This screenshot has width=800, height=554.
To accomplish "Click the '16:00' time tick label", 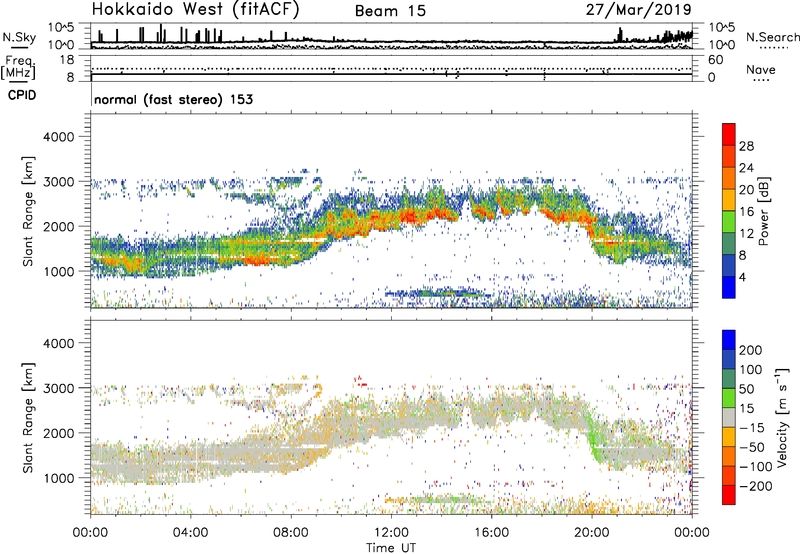I will [x=491, y=533].
